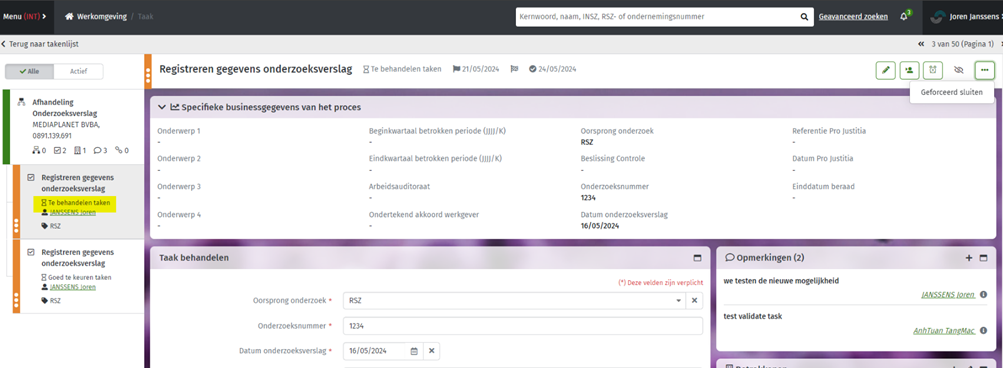Click the comments count icon showing 3
This screenshot has height=368, width=1003.
(101, 150)
